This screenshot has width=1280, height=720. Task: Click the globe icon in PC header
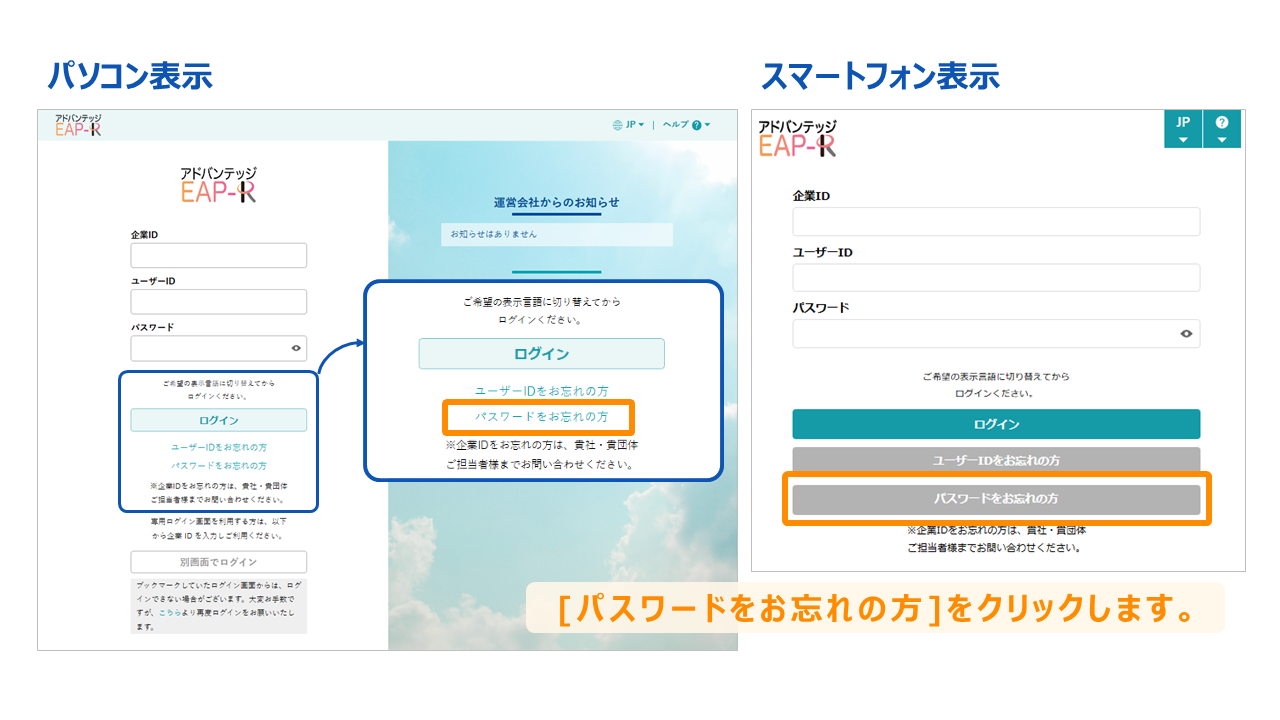pyautogui.click(x=618, y=125)
